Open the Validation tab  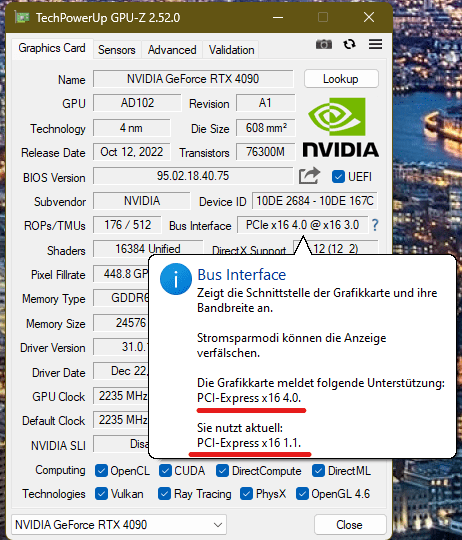(x=232, y=50)
